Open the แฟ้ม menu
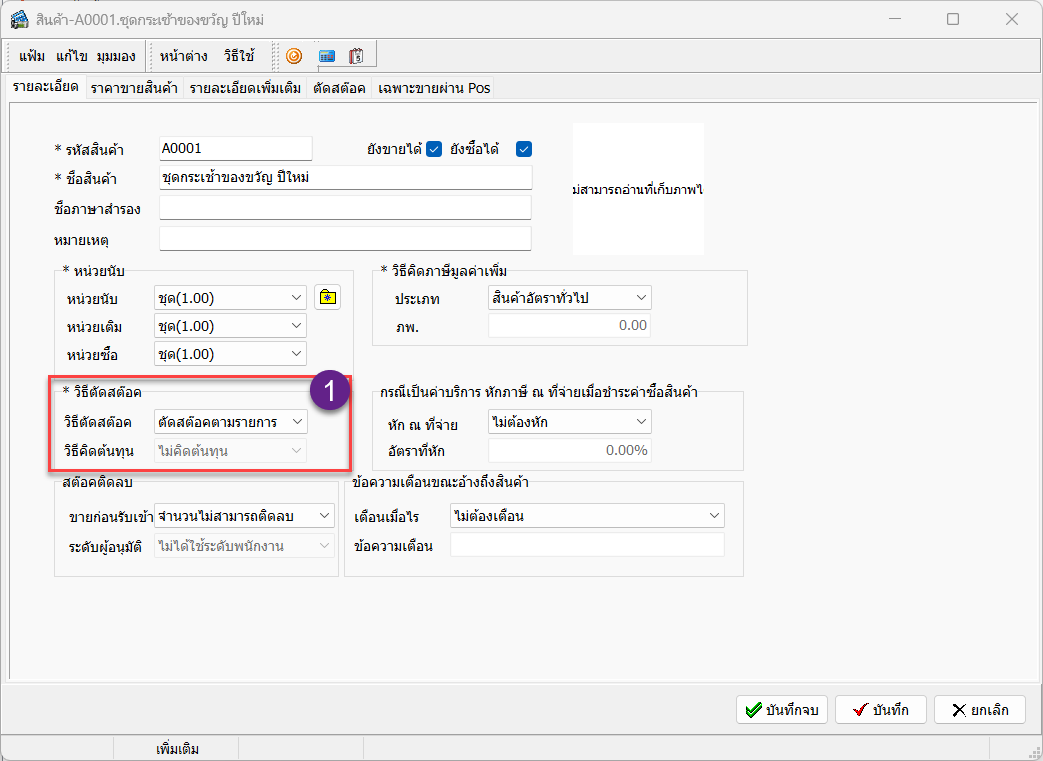This screenshot has width=1043, height=761. point(32,56)
